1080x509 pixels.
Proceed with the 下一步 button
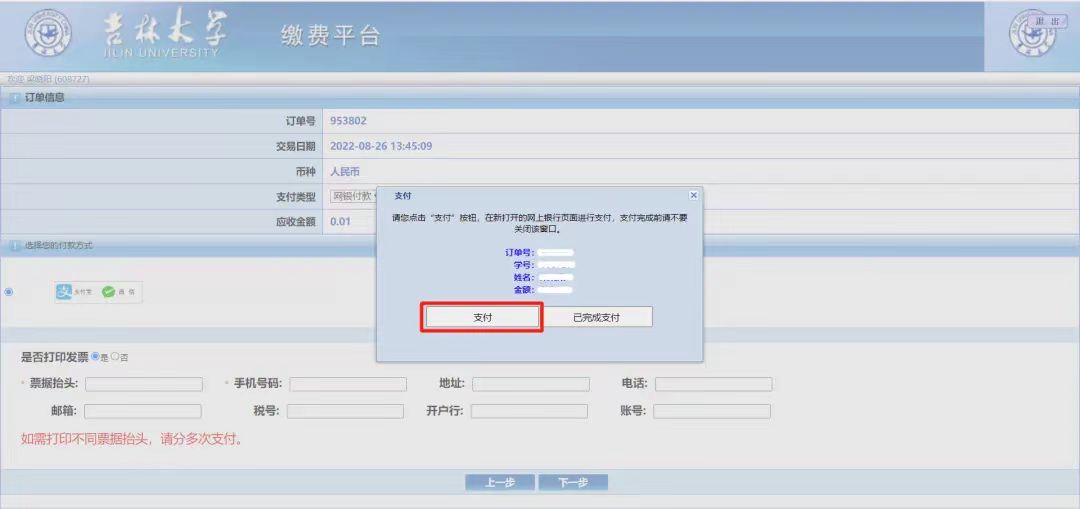tap(573, 483)
